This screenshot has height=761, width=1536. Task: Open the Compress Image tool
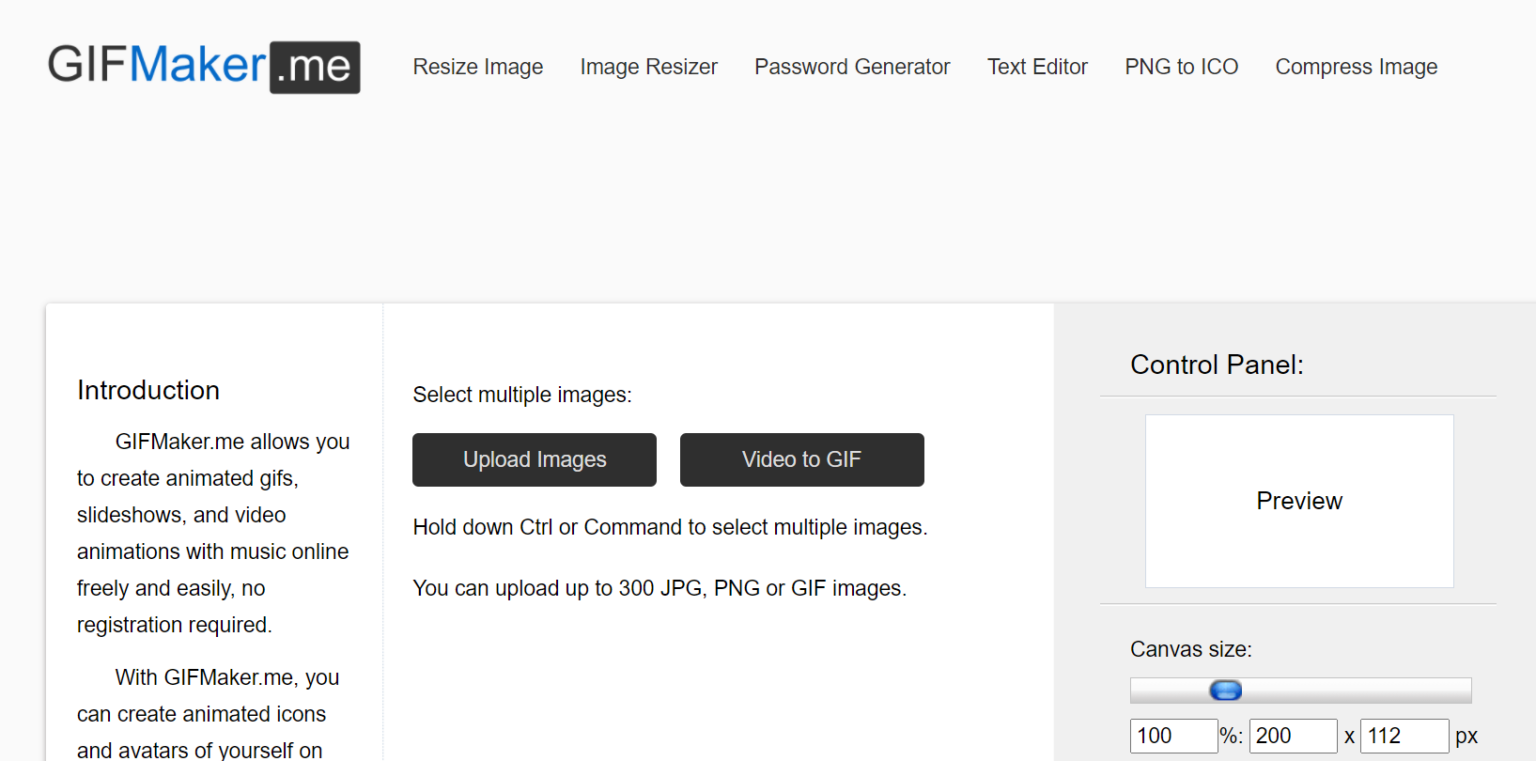coord(1356,67)
